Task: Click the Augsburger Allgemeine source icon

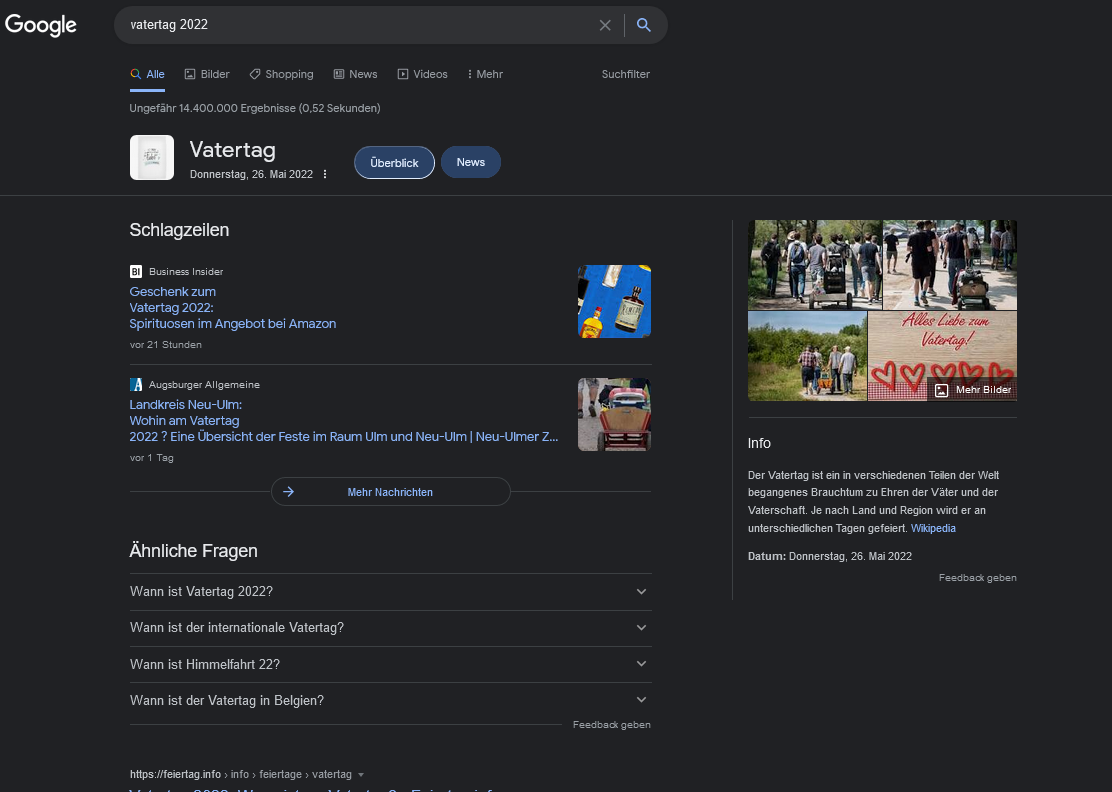Action: point(136,384)
